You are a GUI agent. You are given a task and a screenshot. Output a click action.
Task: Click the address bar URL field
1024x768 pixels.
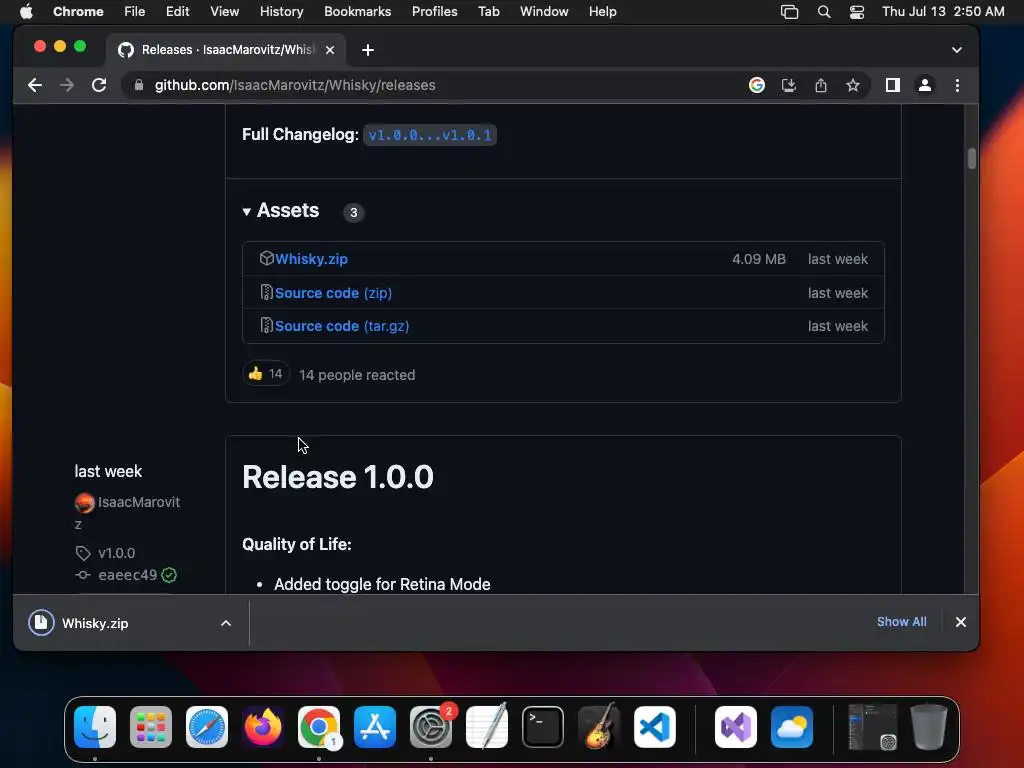[x=431, y=85]
